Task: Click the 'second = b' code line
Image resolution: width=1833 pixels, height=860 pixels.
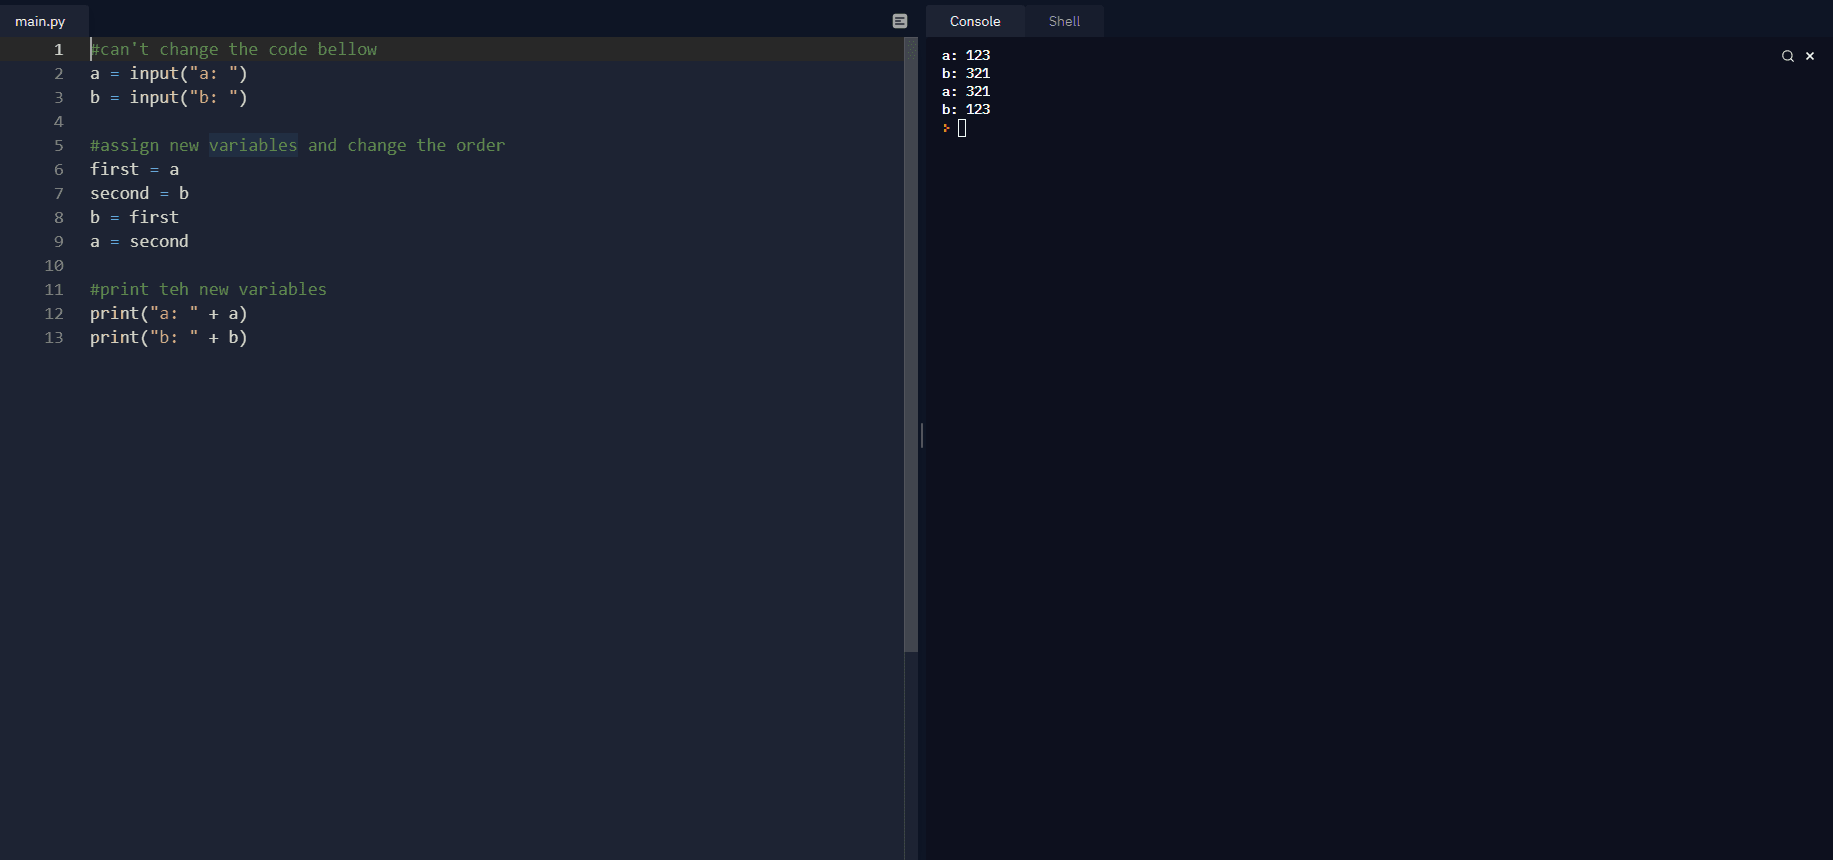Action: click(x=139, y=193)
